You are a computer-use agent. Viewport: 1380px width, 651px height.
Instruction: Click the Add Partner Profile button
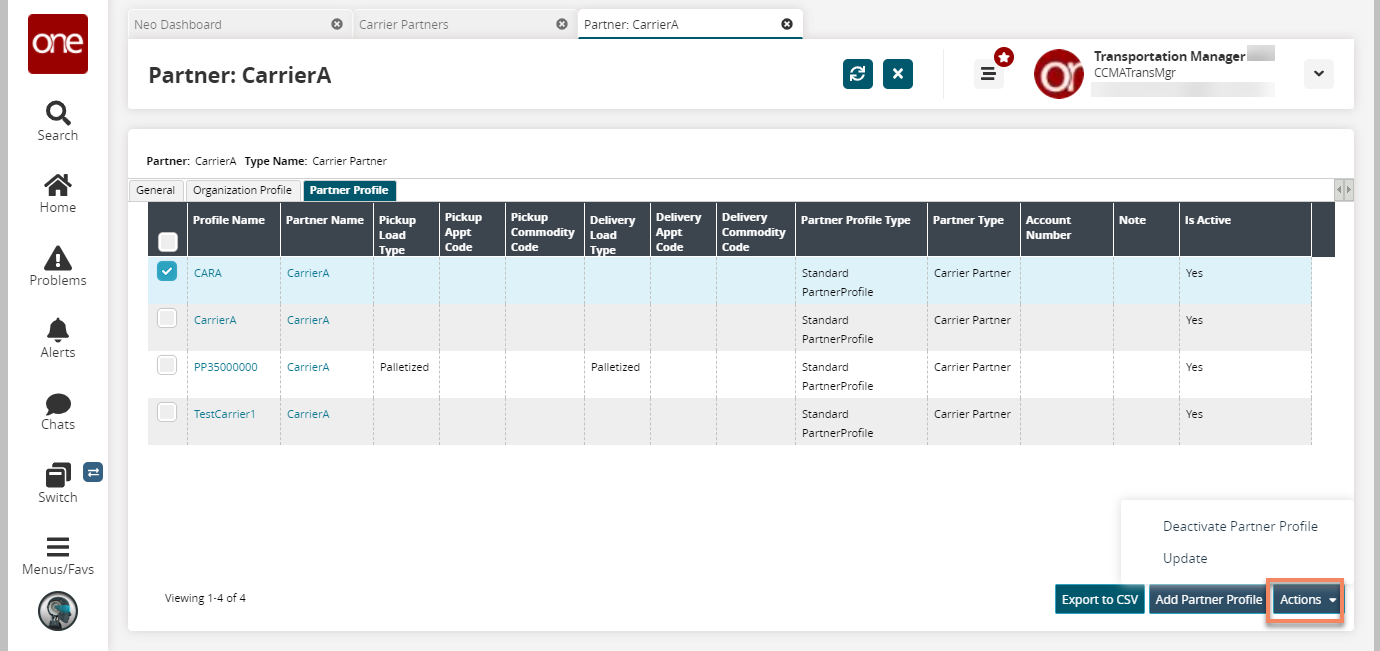click(1208, 600)
